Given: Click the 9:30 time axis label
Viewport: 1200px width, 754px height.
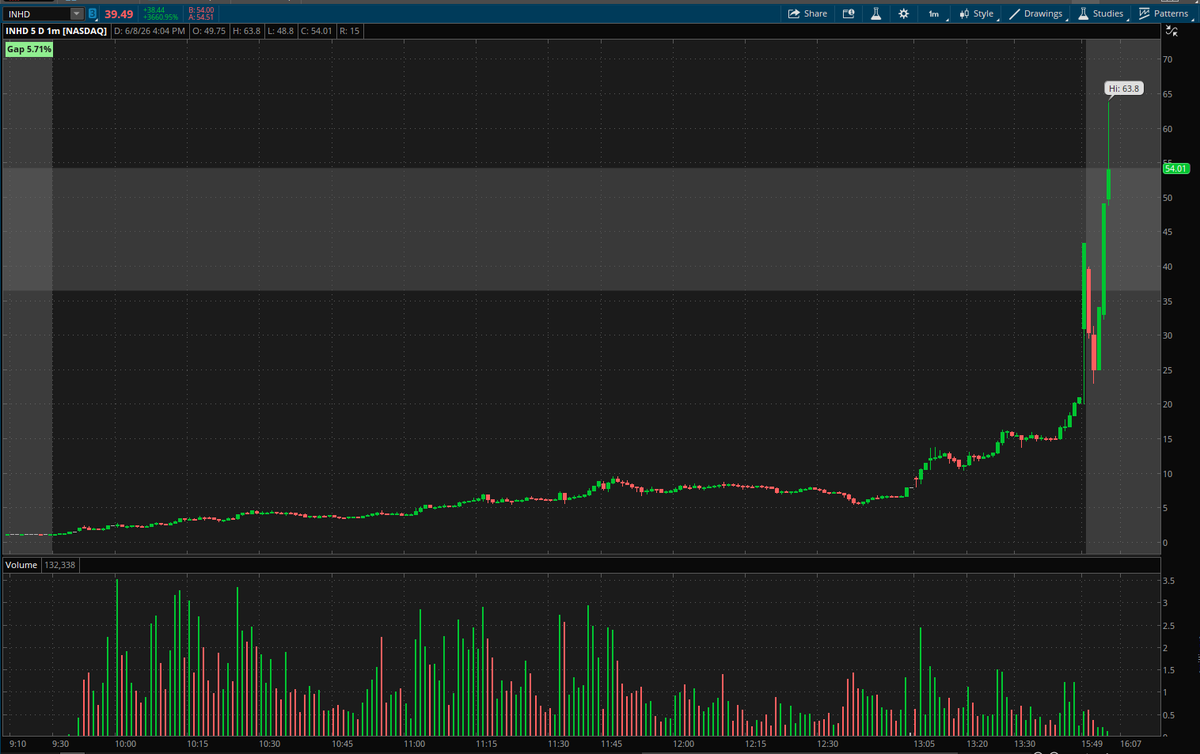Looking at the screenshot, I should pyautogui.click(x=62, y=744).
